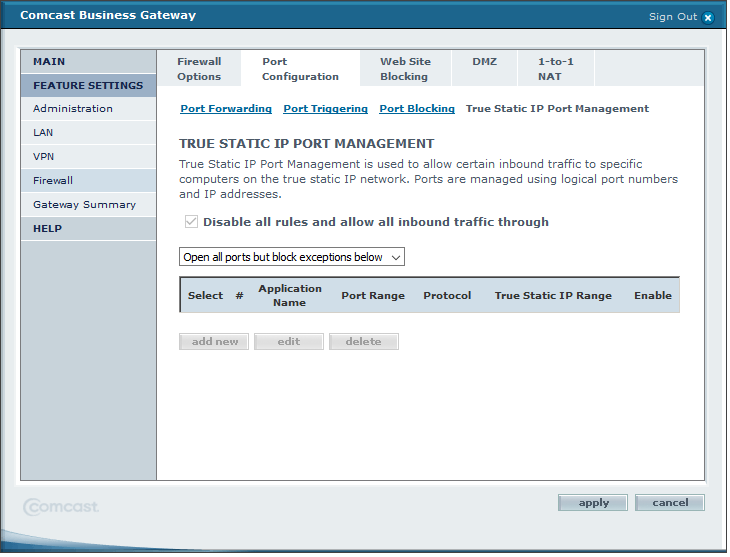Viewport: 730px width, 557px height.
Task: Open HELP in the sidebar
Action: click(x=89, y=230)
